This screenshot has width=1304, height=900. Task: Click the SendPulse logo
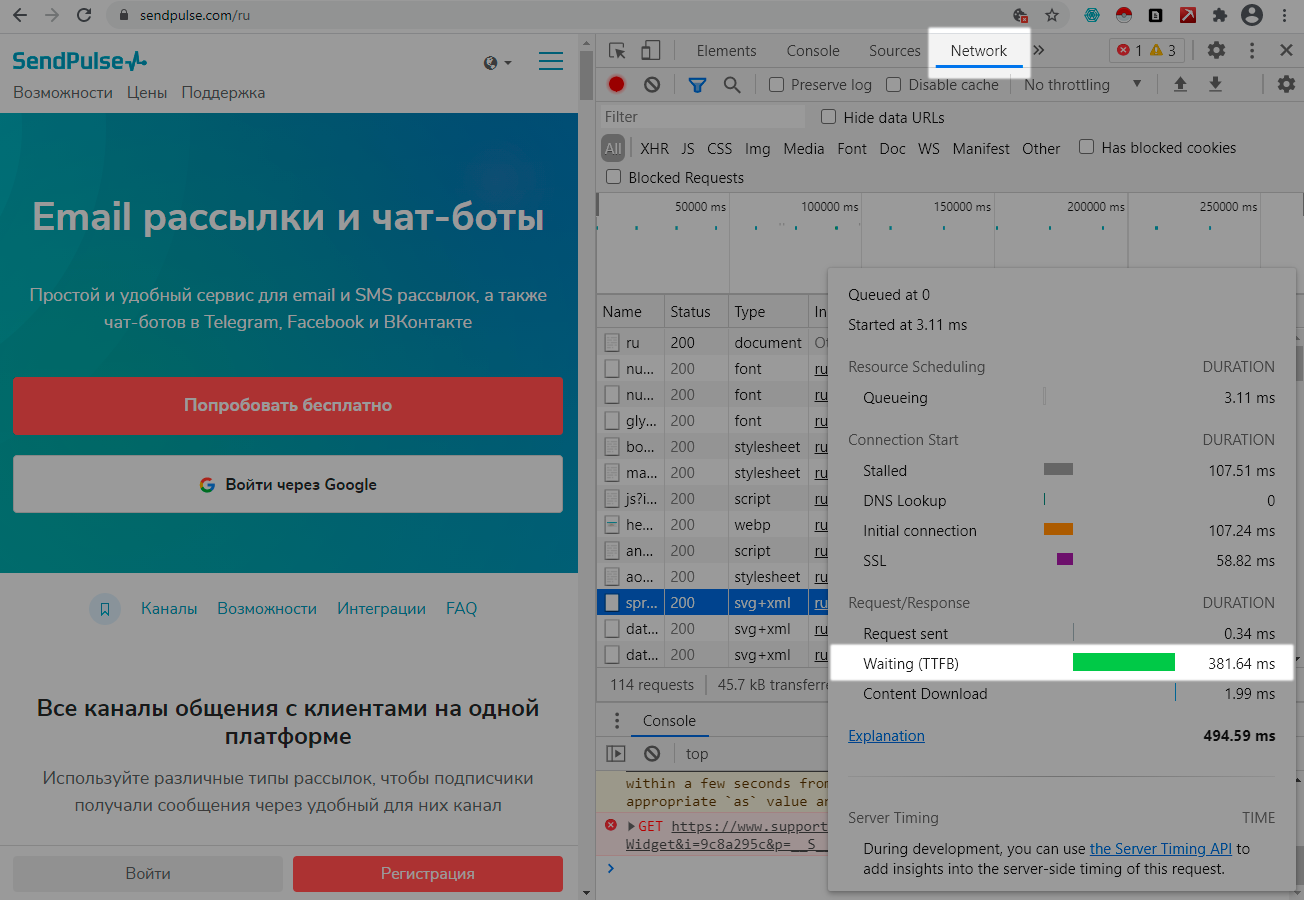pyautogui.click(x=80, y=62)
